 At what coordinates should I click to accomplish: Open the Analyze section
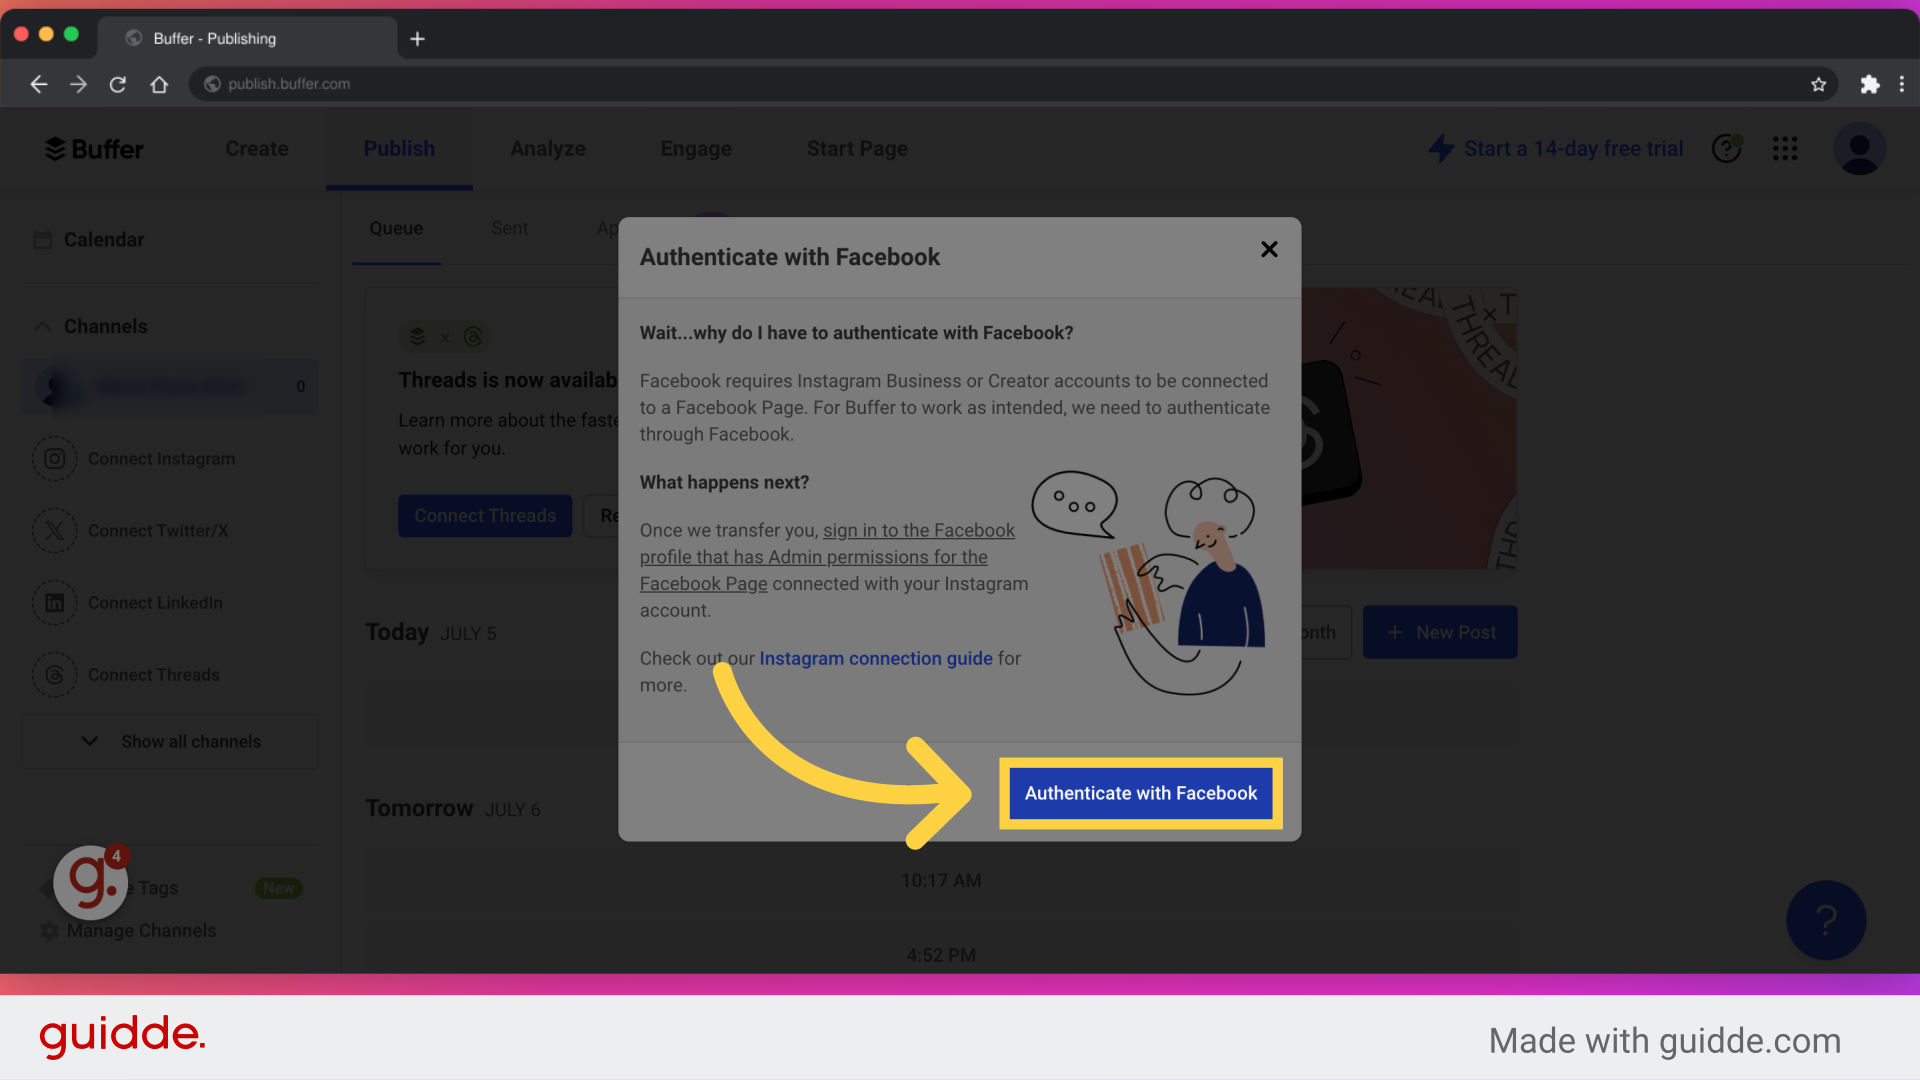pos(548,148)
